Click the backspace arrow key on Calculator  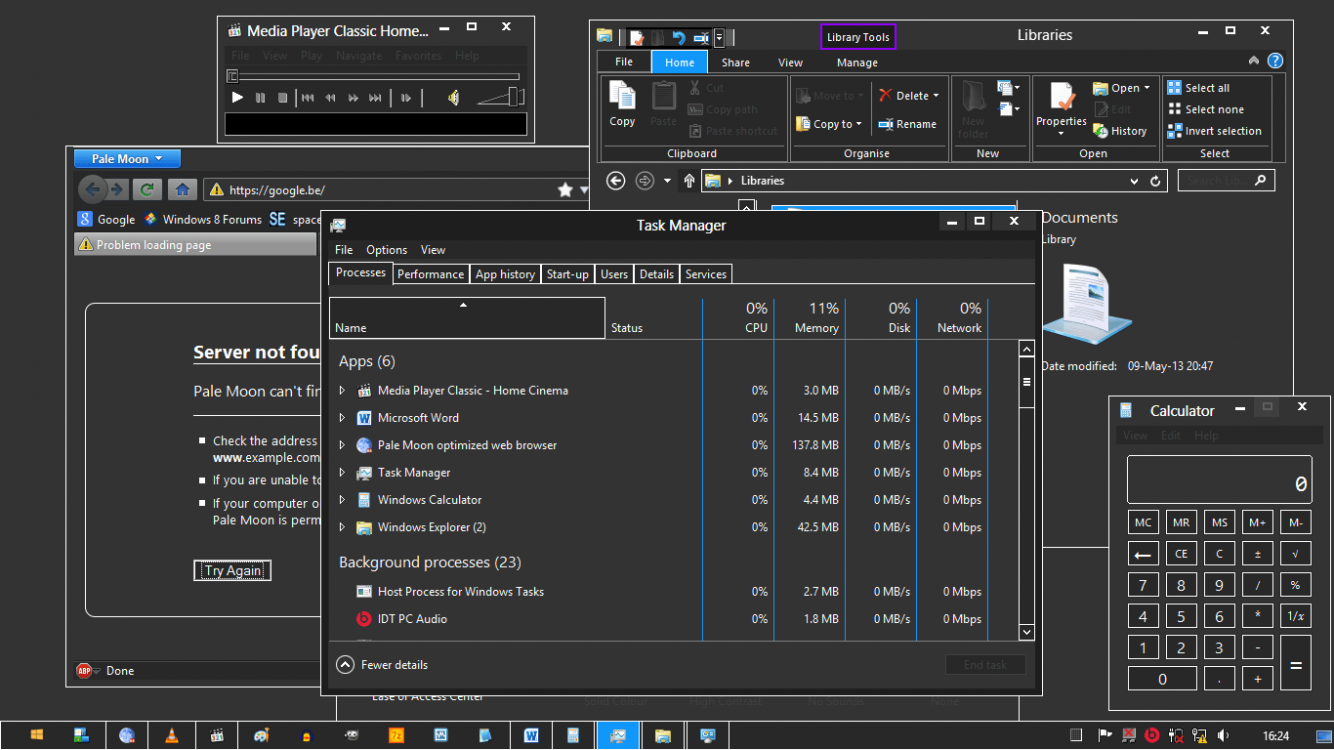click(x=1143, y=553)
